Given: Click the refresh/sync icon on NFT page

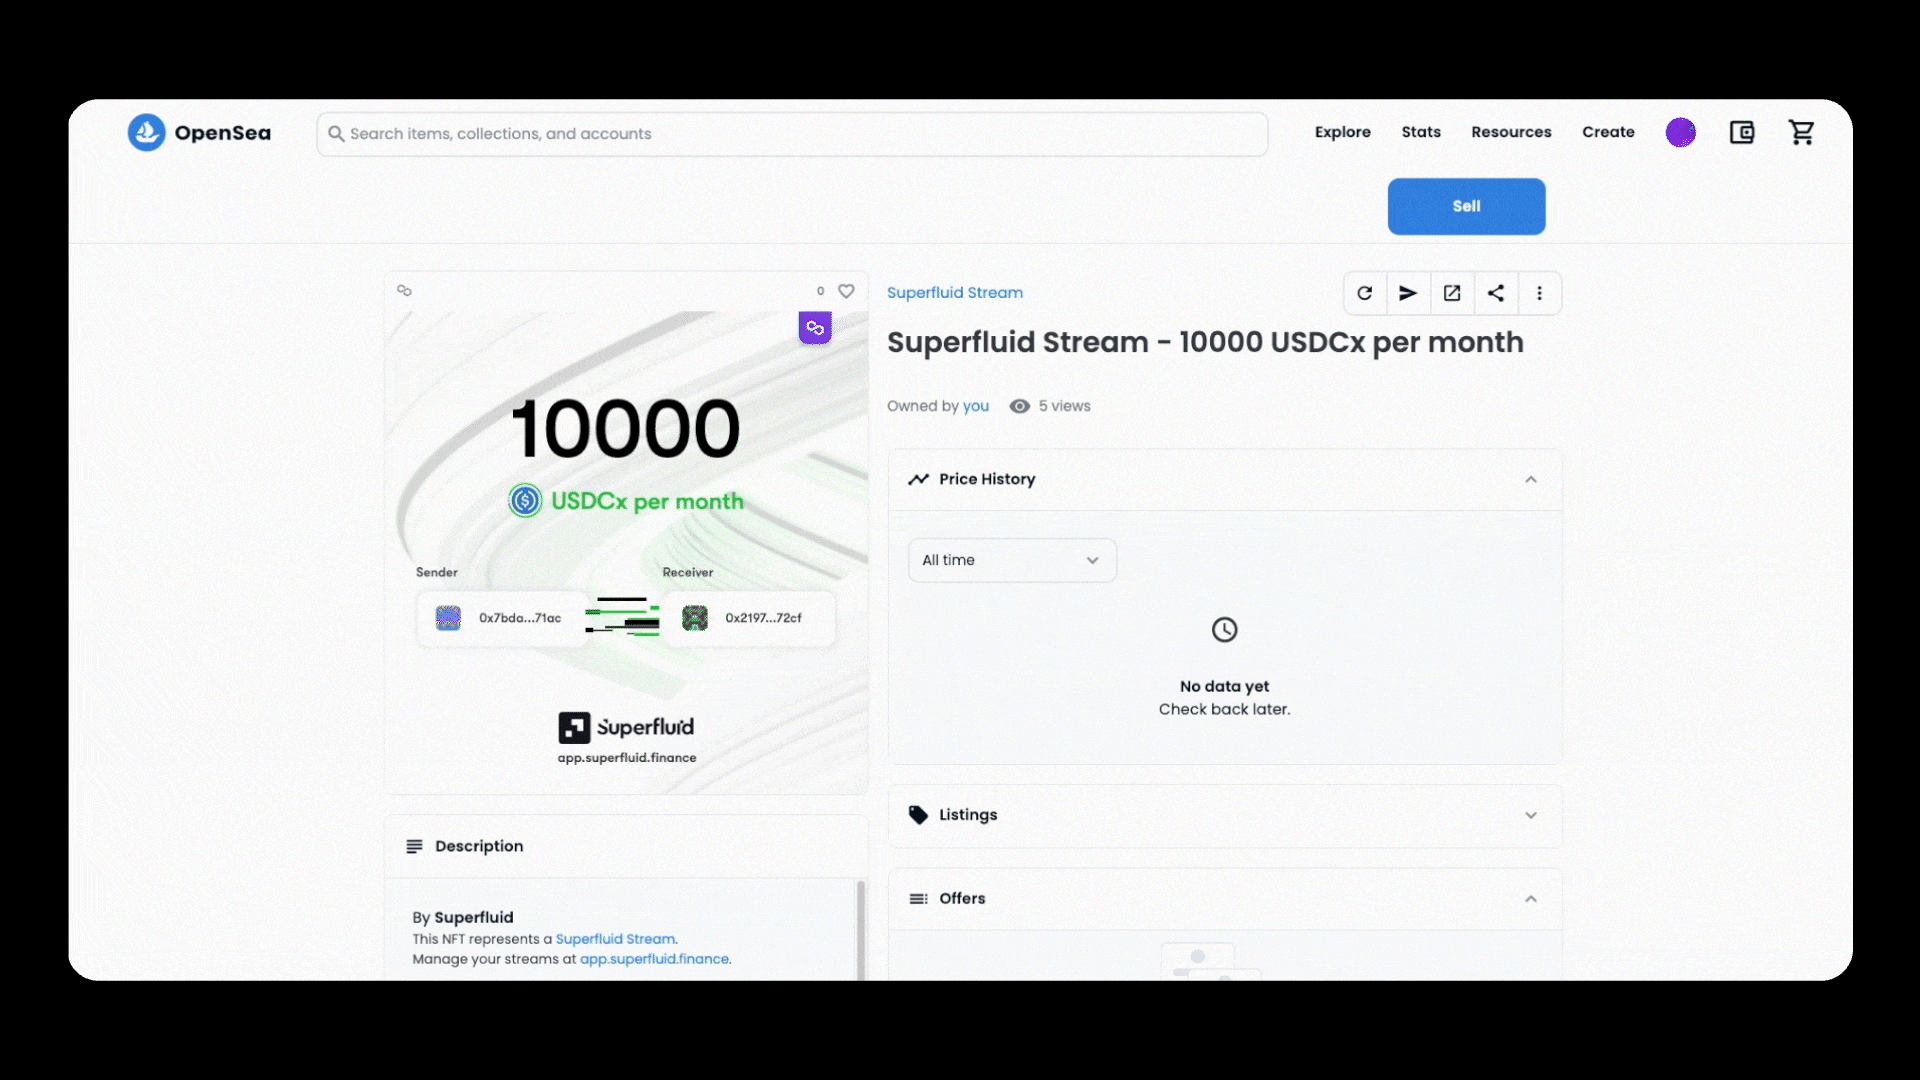Looking at the screenshot, I should click(1365, 293).
